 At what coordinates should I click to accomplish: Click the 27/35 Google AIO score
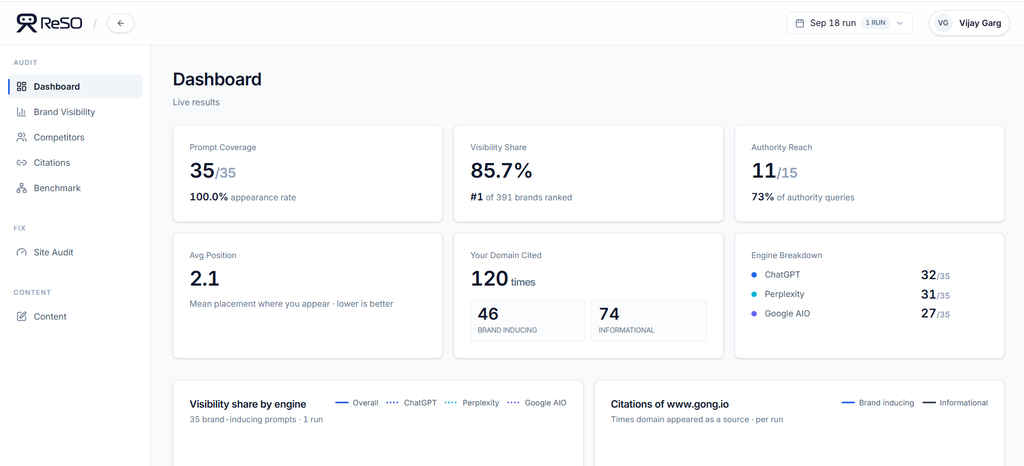pos(935,314)
